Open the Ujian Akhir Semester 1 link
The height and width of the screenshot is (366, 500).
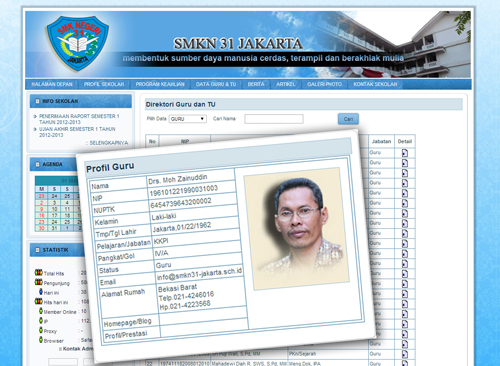coord(77,132)
